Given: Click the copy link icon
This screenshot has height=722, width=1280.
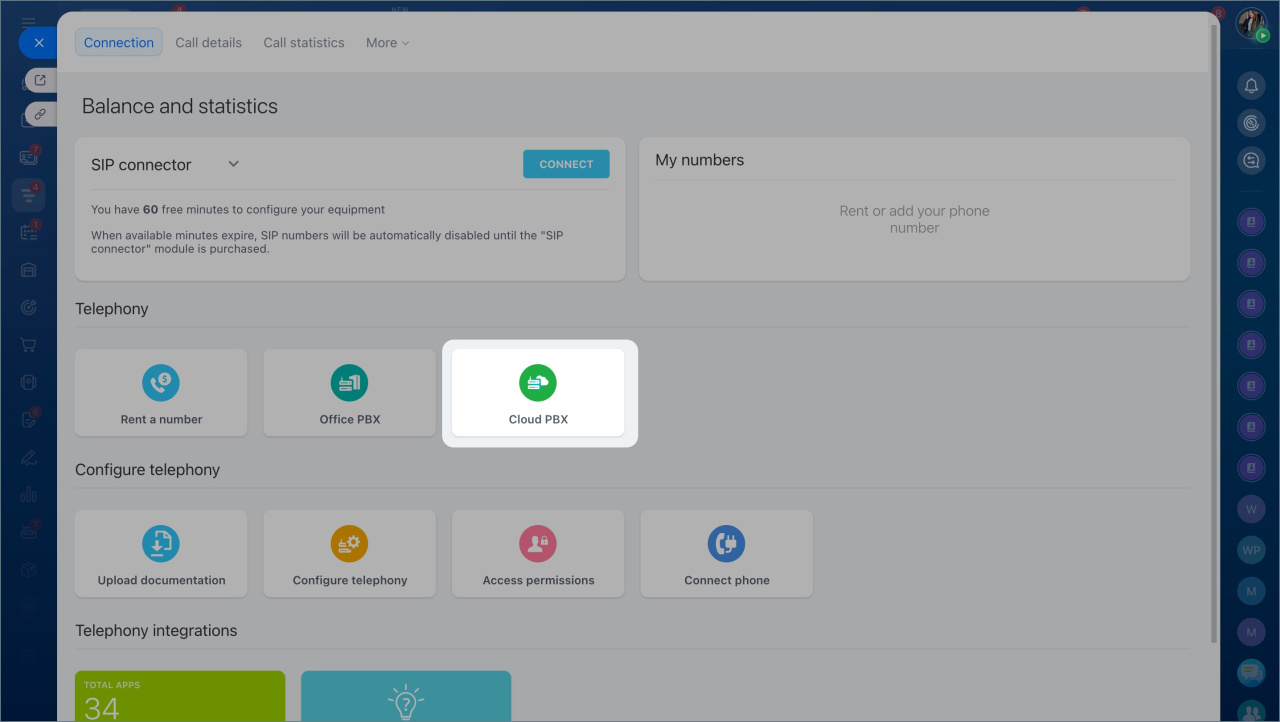Looking at the screenshot, I should [40, 114].
